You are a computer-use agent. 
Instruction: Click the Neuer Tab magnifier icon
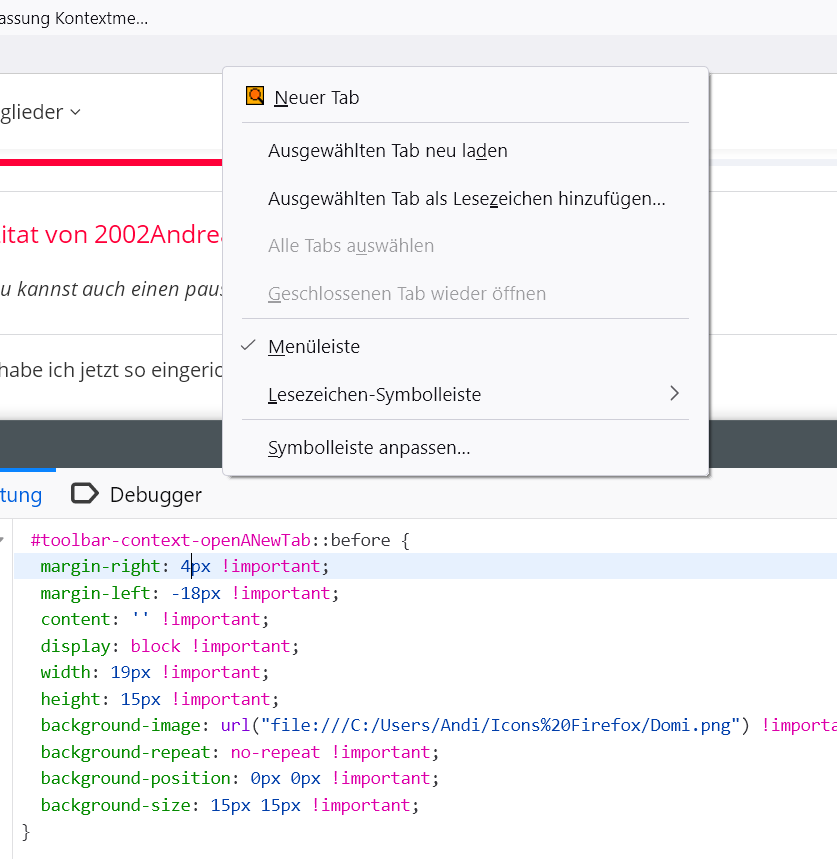tap(255, 97)
